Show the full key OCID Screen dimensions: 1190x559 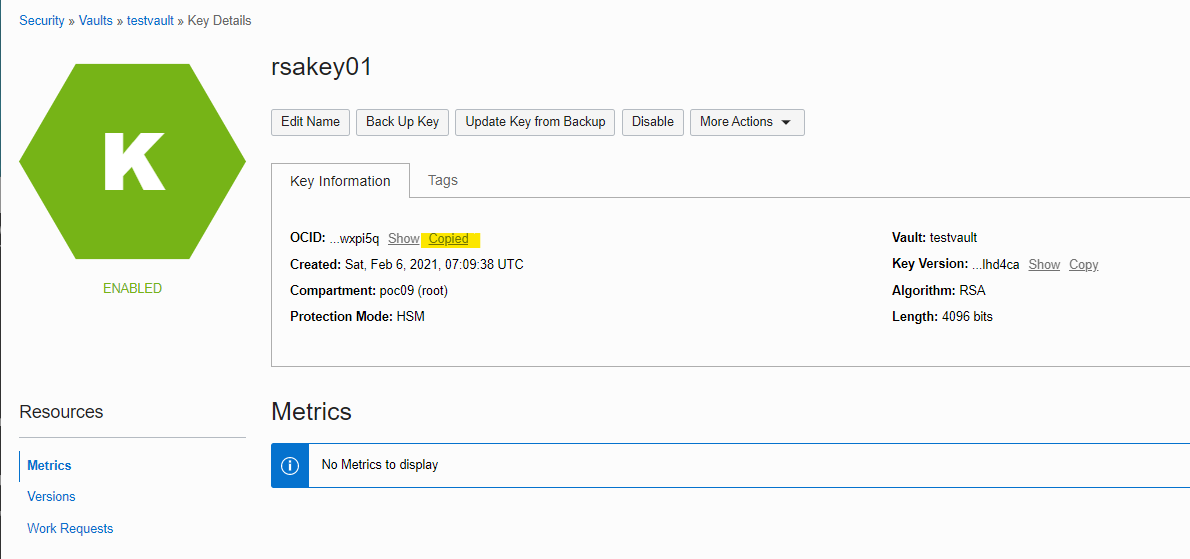click(403, 239)
